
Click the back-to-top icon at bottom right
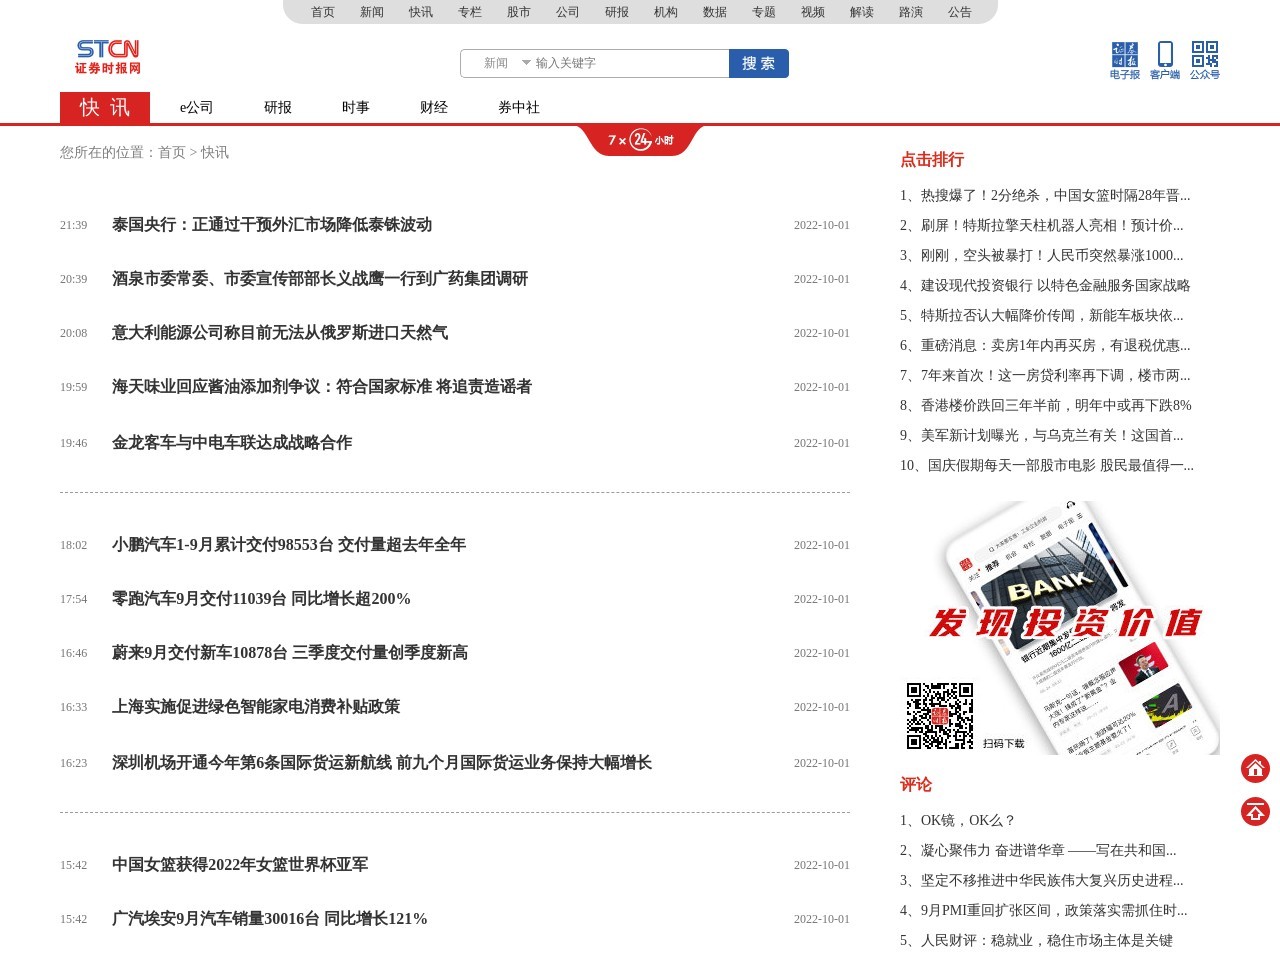1255,812
